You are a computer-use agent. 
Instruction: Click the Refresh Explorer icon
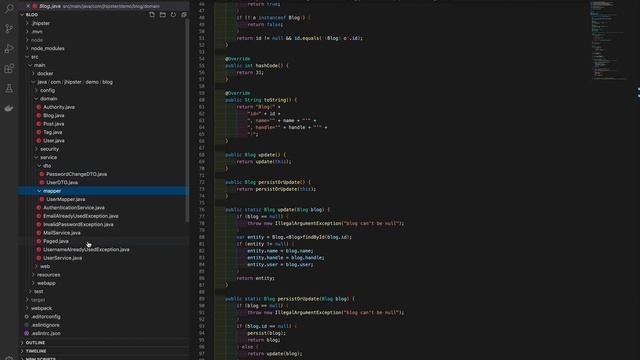[x=173, y=15]
